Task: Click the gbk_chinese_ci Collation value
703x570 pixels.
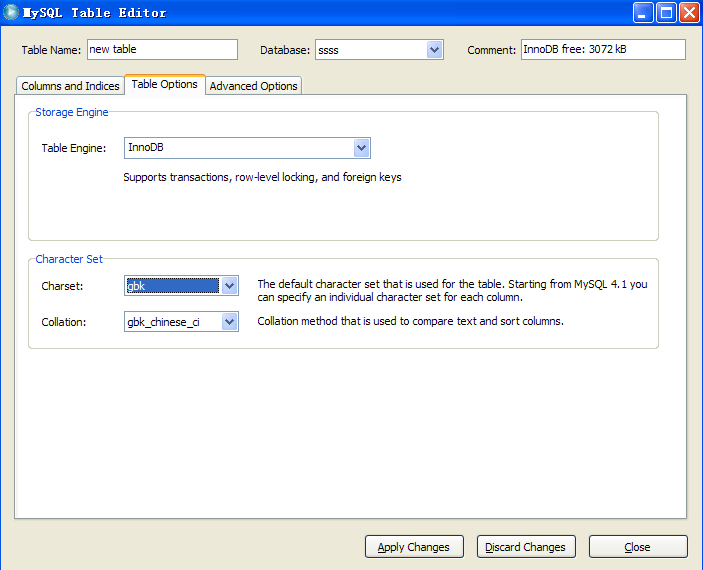Action: pos(164,322)
